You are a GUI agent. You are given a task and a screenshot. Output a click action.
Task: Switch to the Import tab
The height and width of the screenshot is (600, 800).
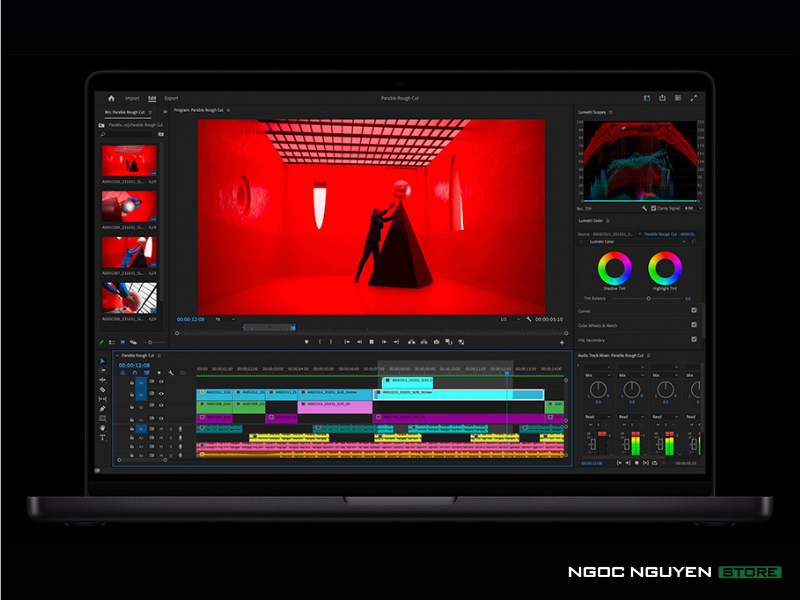[x=132, y=98]
